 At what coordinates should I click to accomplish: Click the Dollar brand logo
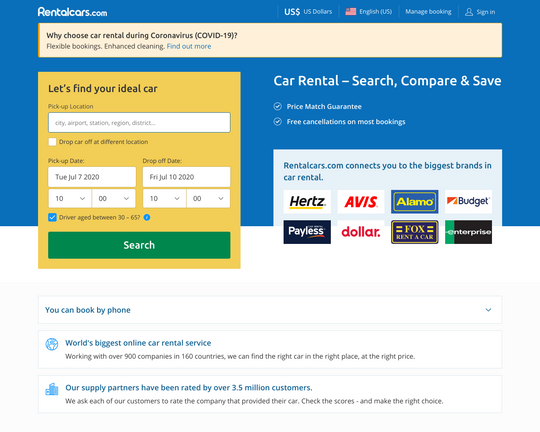361,232
